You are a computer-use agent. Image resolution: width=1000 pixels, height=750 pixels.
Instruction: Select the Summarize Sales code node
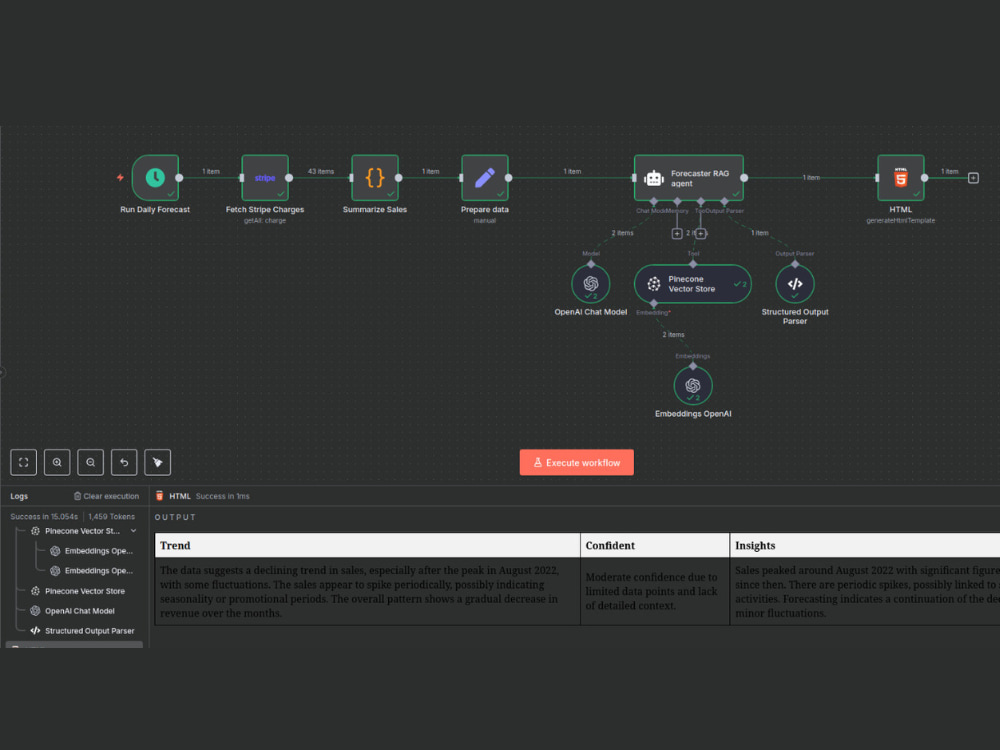click(x=375, y=177)
